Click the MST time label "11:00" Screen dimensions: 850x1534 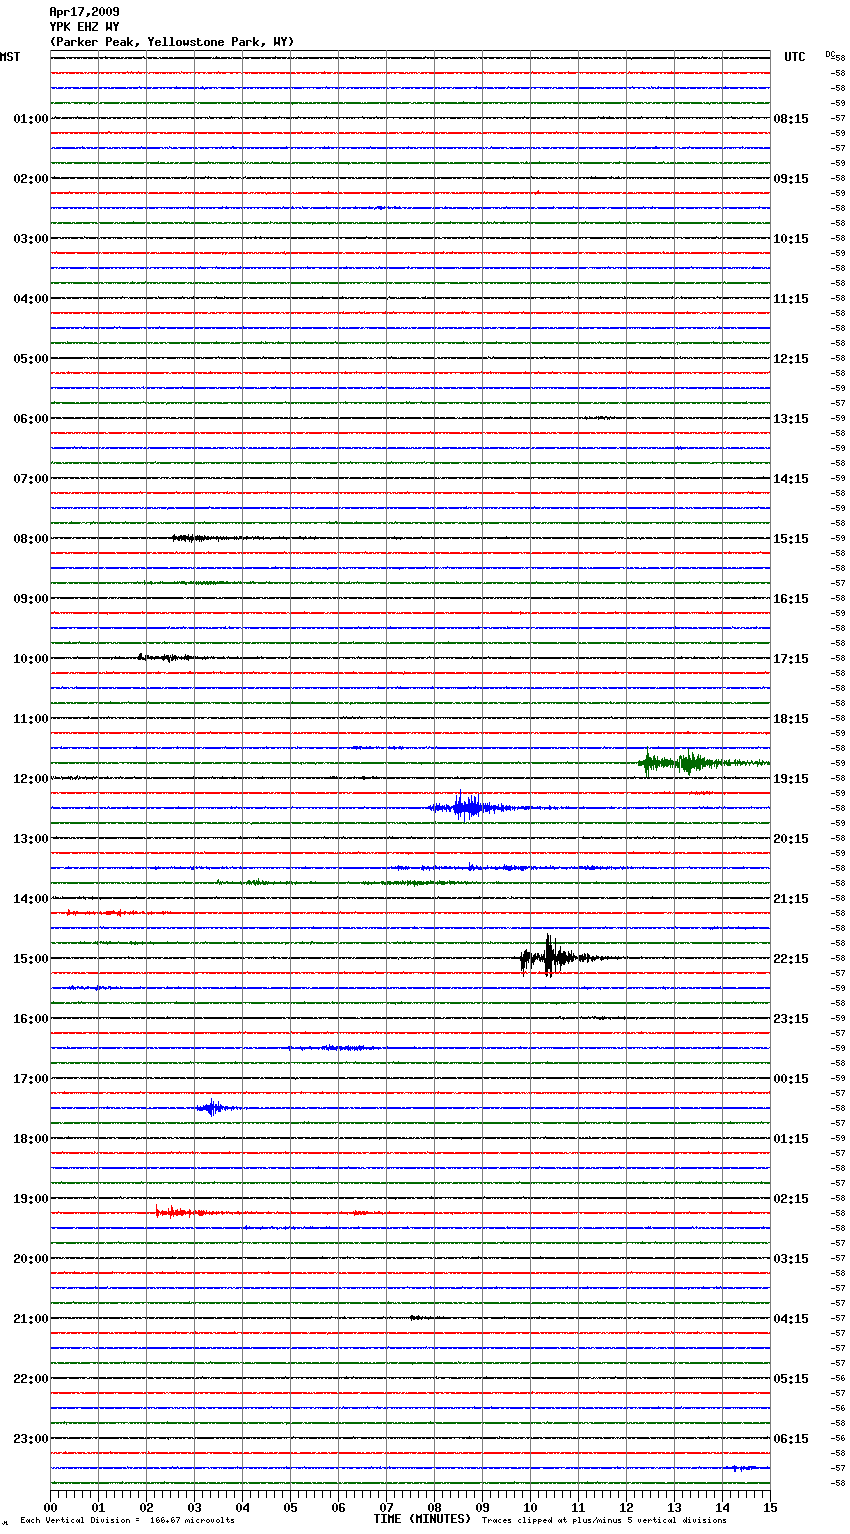[31, 719]
